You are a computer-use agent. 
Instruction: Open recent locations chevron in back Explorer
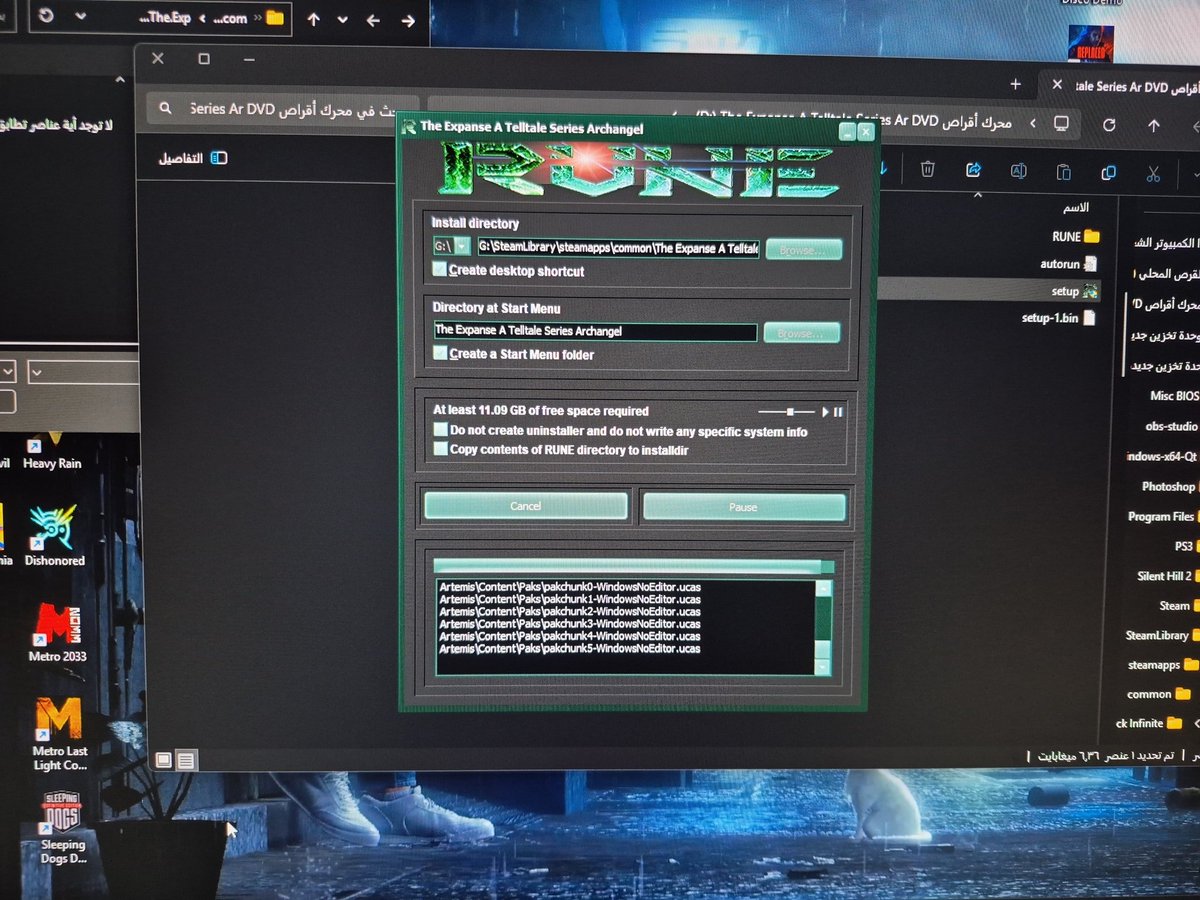coord(343,19)
